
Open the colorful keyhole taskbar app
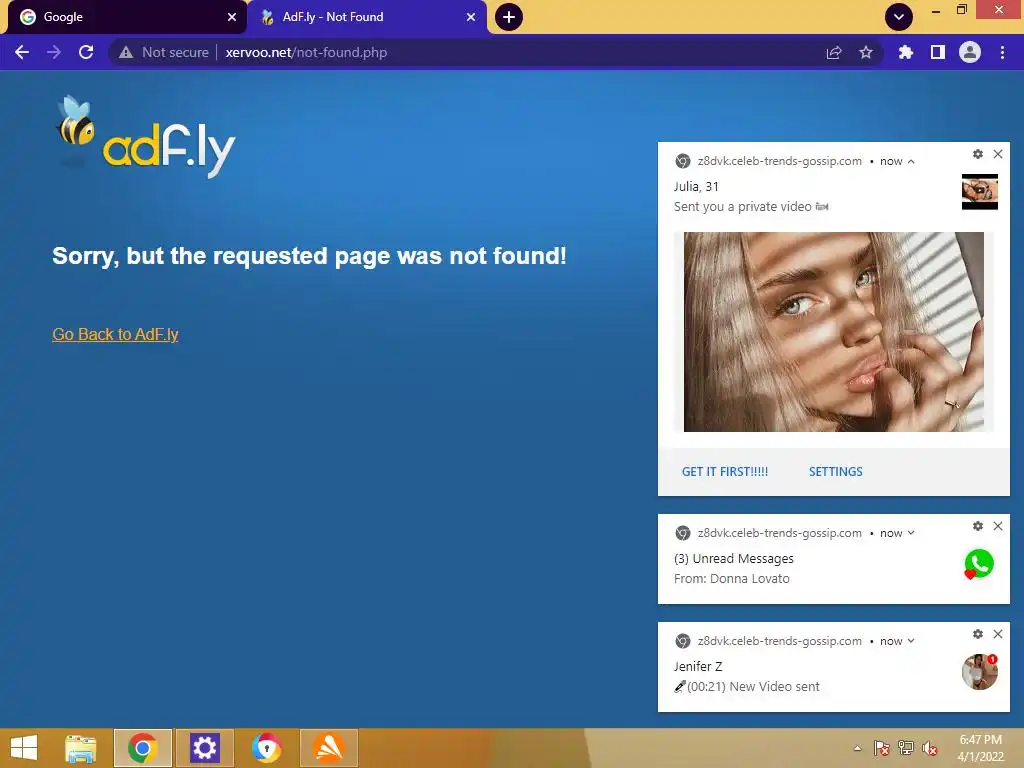[x=266, y=748]
